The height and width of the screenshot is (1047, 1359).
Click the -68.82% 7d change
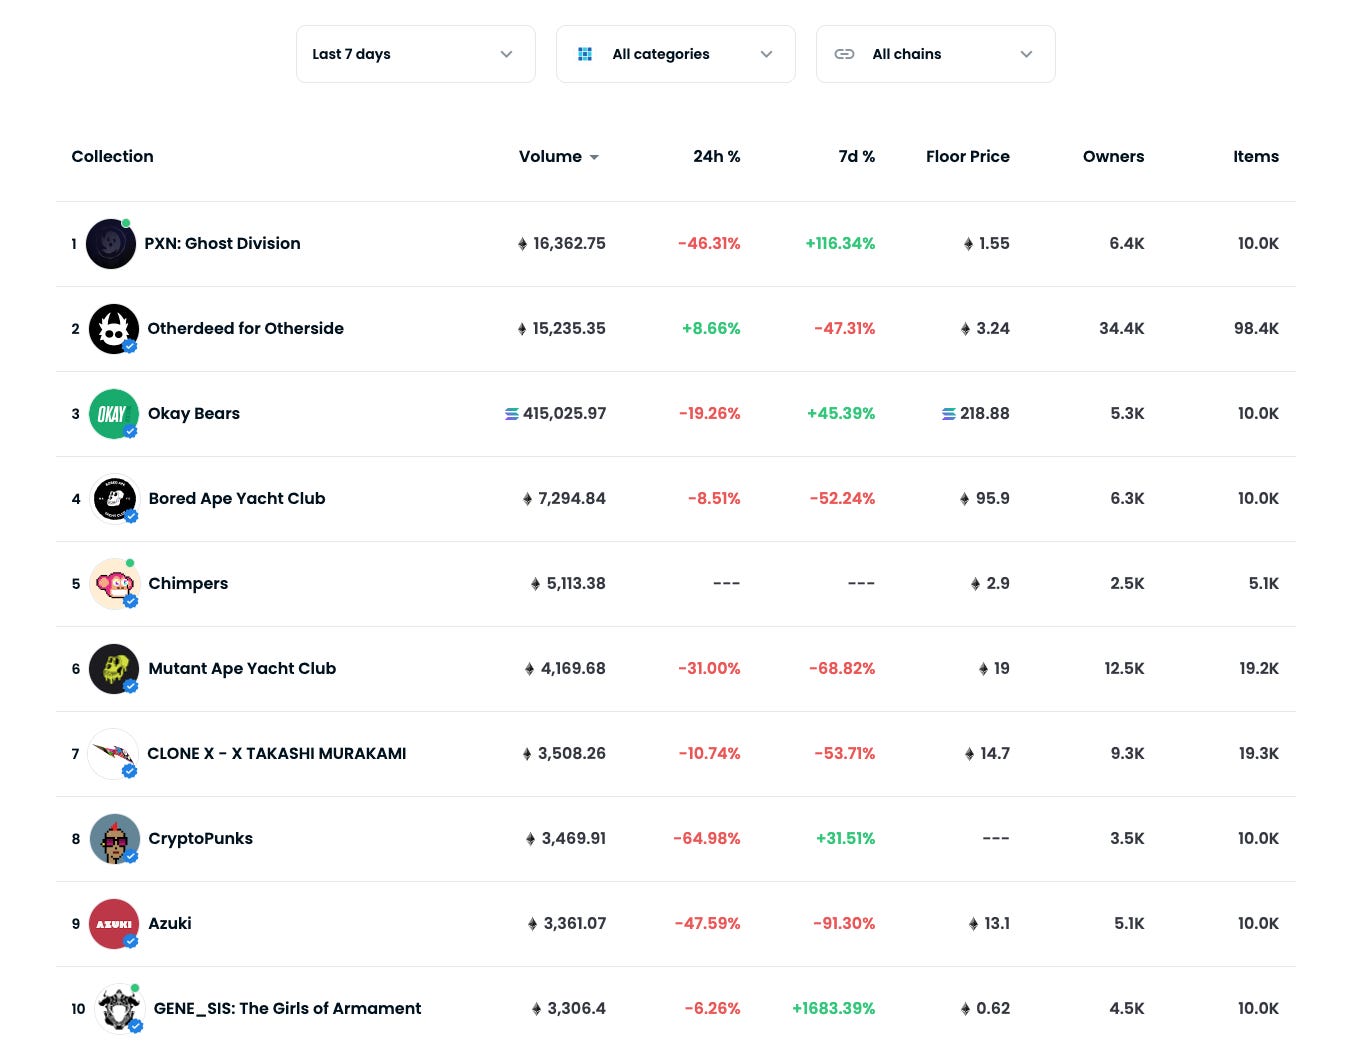pos(842,668)
